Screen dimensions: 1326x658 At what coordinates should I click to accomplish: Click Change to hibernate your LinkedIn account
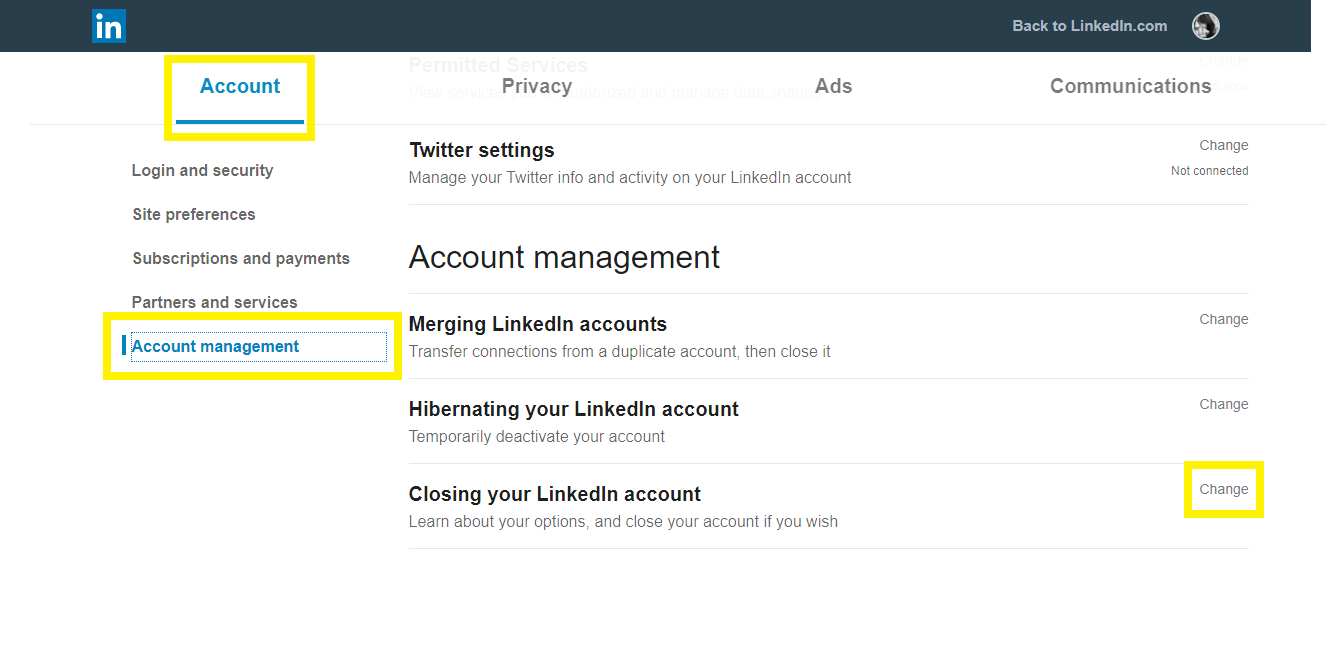tap(1223, 404)
